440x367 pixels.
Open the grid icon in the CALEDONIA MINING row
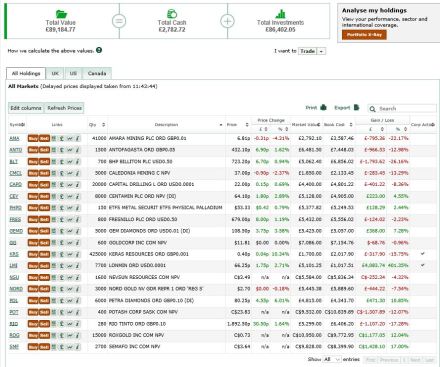(x=54, y=173)
